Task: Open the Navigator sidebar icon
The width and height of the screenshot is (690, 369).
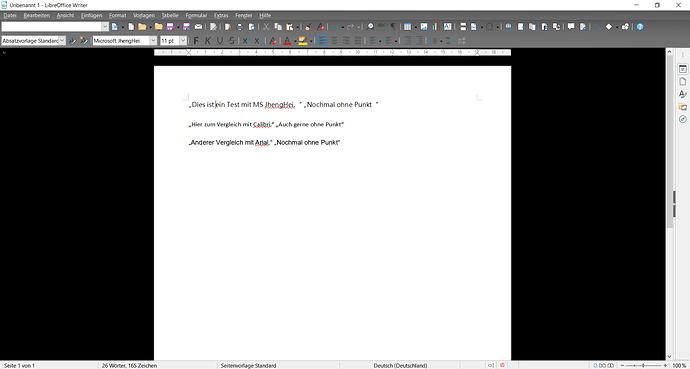Action: click(x=683, y=119)
